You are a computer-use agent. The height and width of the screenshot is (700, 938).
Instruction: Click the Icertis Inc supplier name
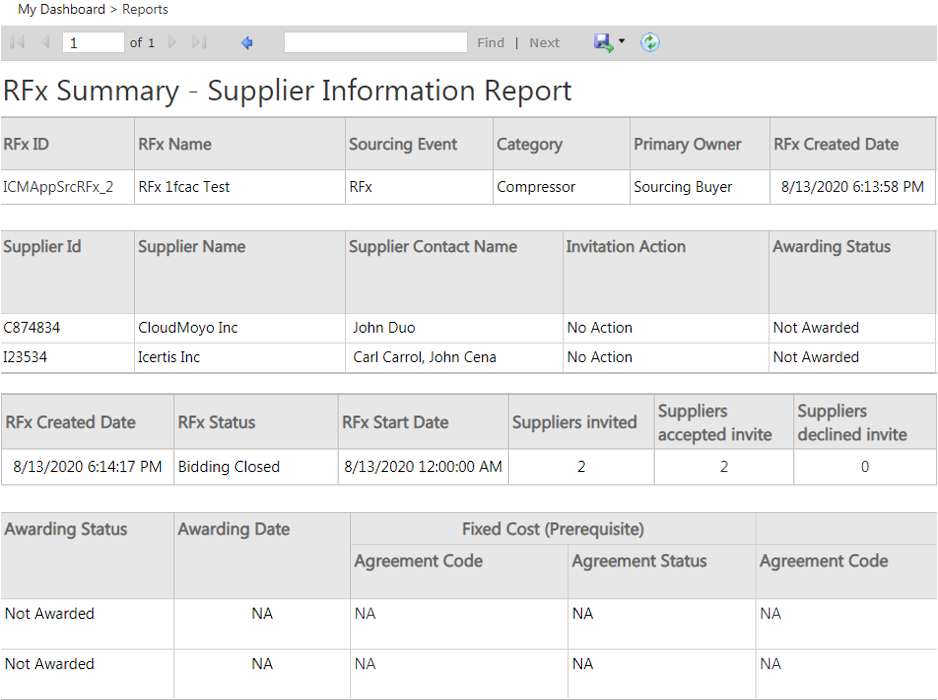pos(169,357)
